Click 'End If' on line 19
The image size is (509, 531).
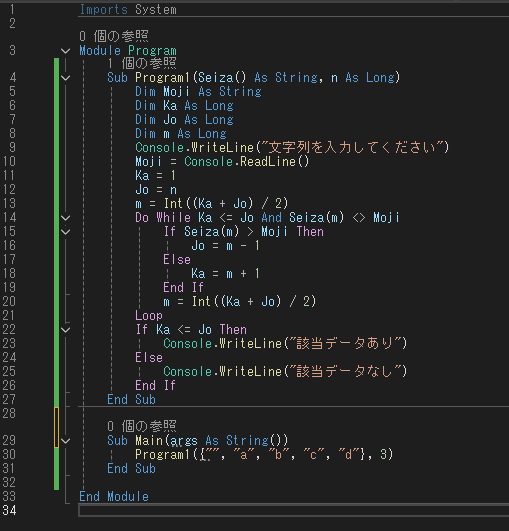coord(184,288)
